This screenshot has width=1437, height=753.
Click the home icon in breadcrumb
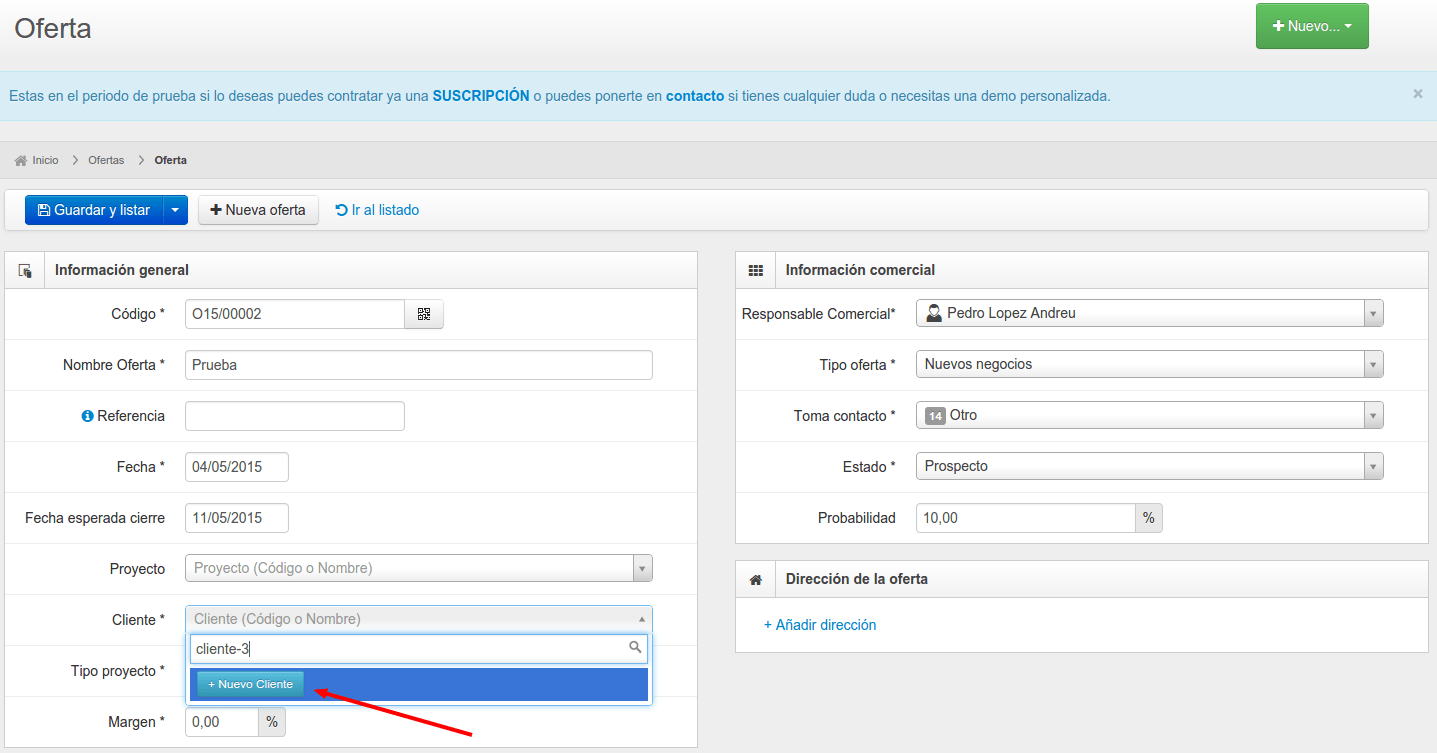[x=20, y=160]
